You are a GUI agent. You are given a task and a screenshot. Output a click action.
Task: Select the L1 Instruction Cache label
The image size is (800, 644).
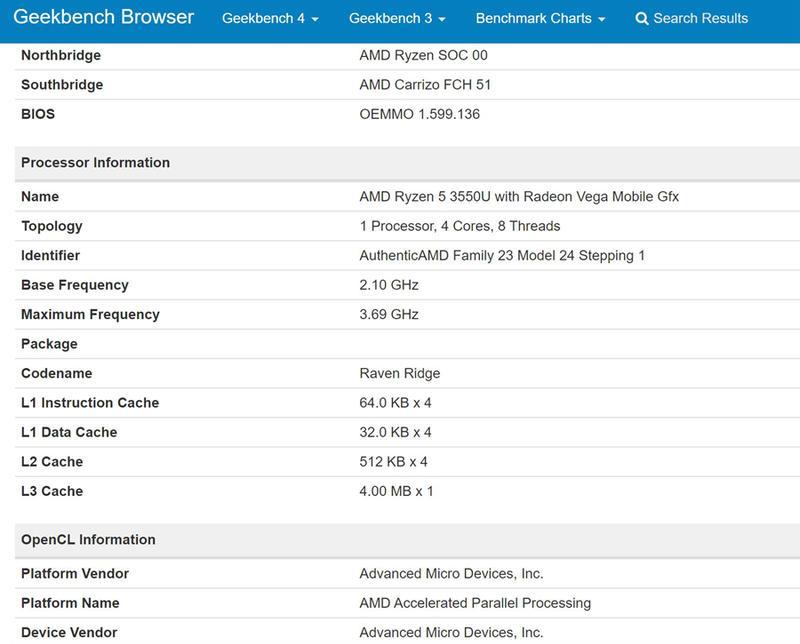coord(90,403)
